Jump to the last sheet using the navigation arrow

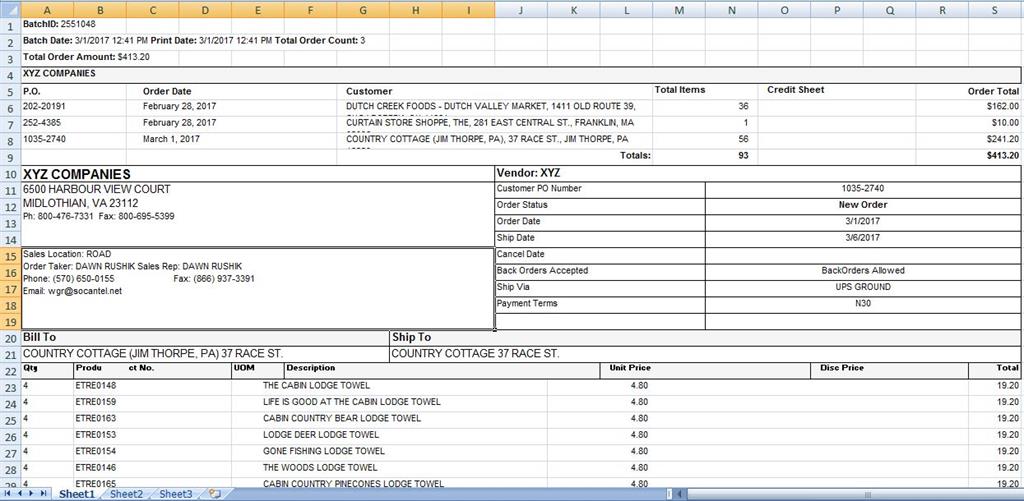[42, 494]
